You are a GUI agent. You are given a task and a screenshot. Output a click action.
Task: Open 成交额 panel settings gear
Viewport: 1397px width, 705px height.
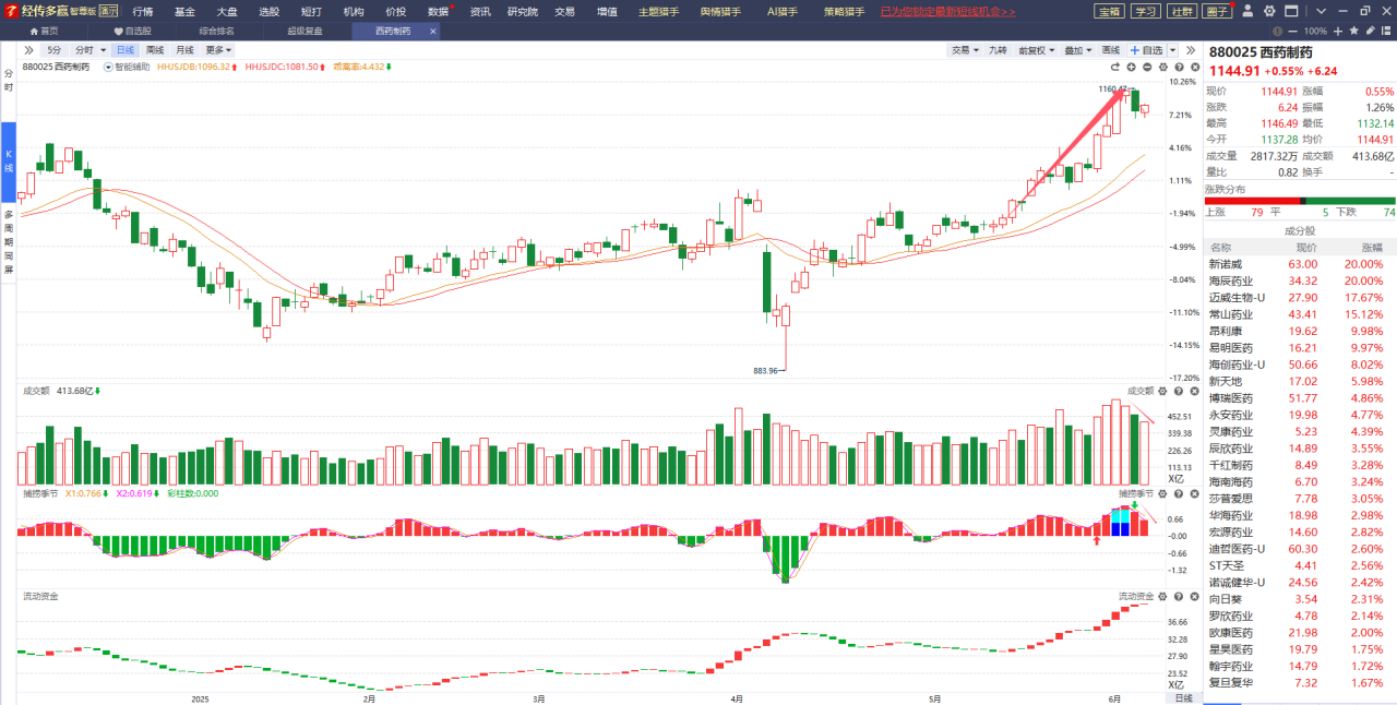pyautogui.click(x=1163, y=391)
